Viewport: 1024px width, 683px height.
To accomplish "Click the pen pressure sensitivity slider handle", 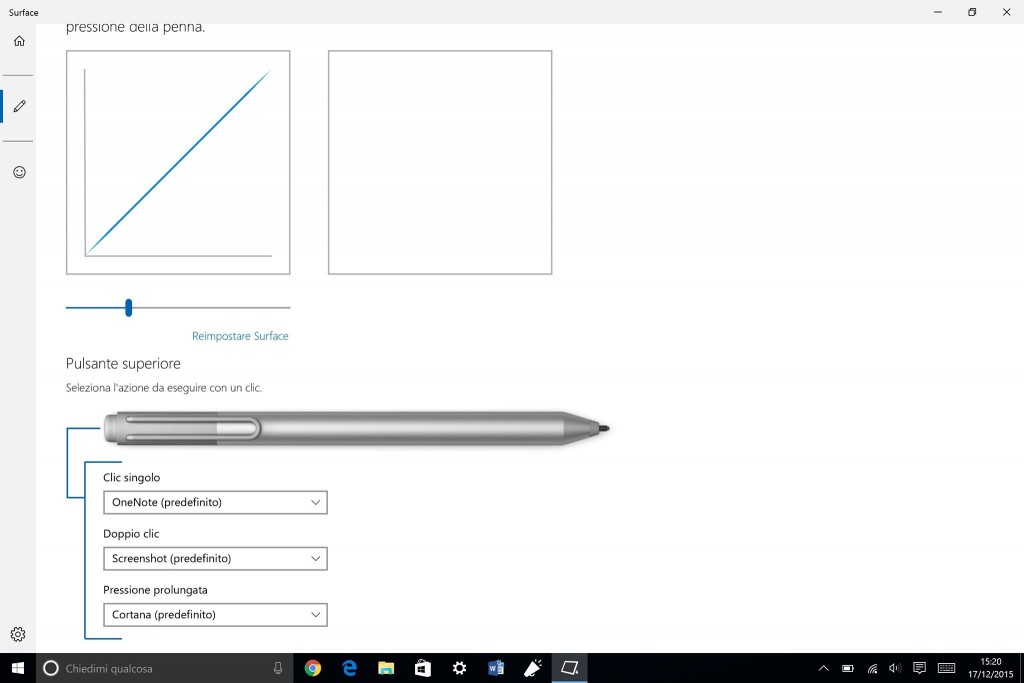I will pyautogui.click(x=129, y=308).
